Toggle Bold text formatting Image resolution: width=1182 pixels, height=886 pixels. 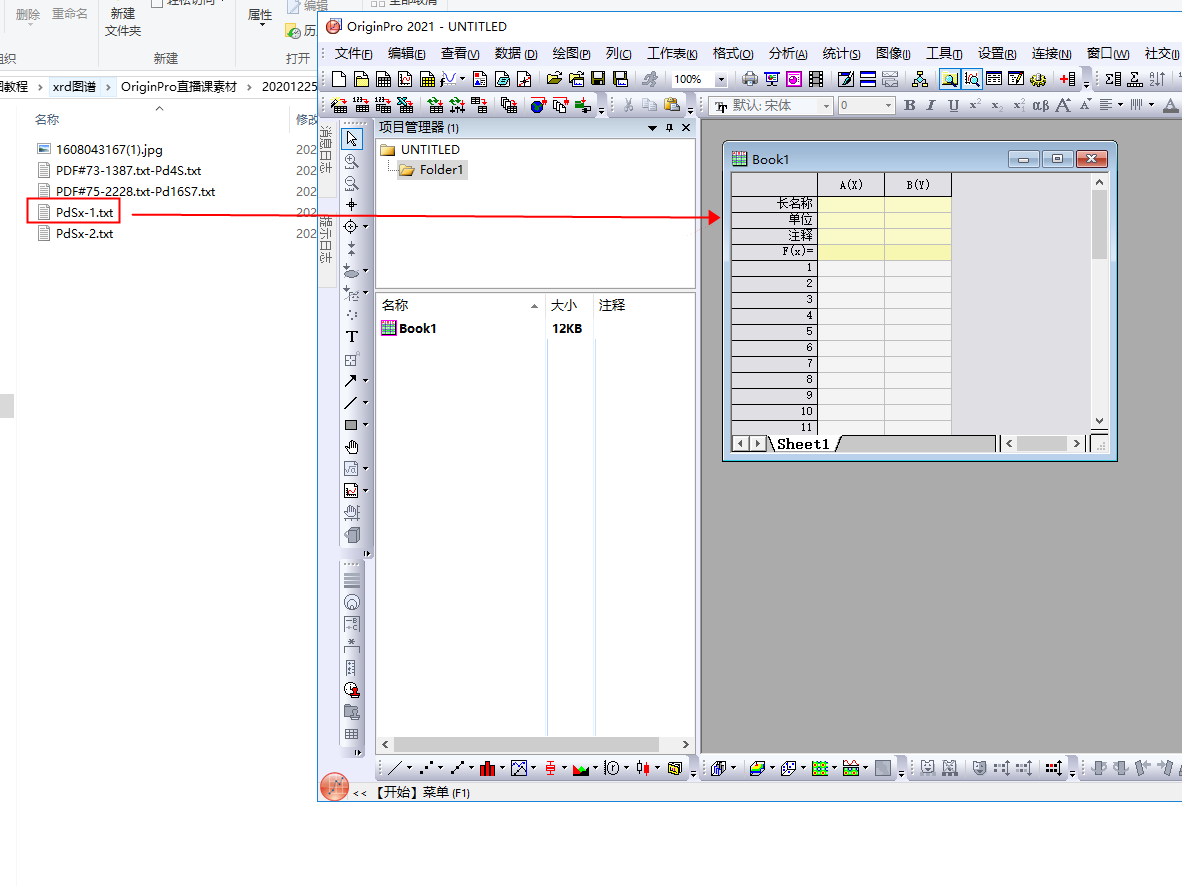pyautogui.click(x=909, y=105)
